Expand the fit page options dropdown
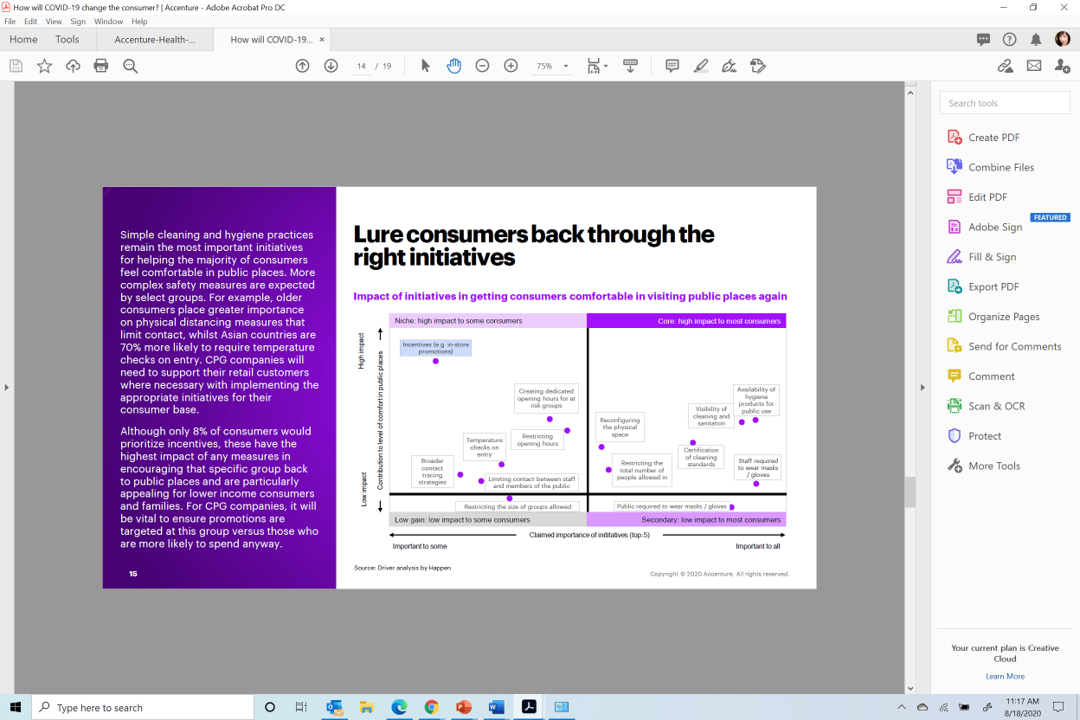This screenshot has height=720, width=1080. click(x=605, y=67)
